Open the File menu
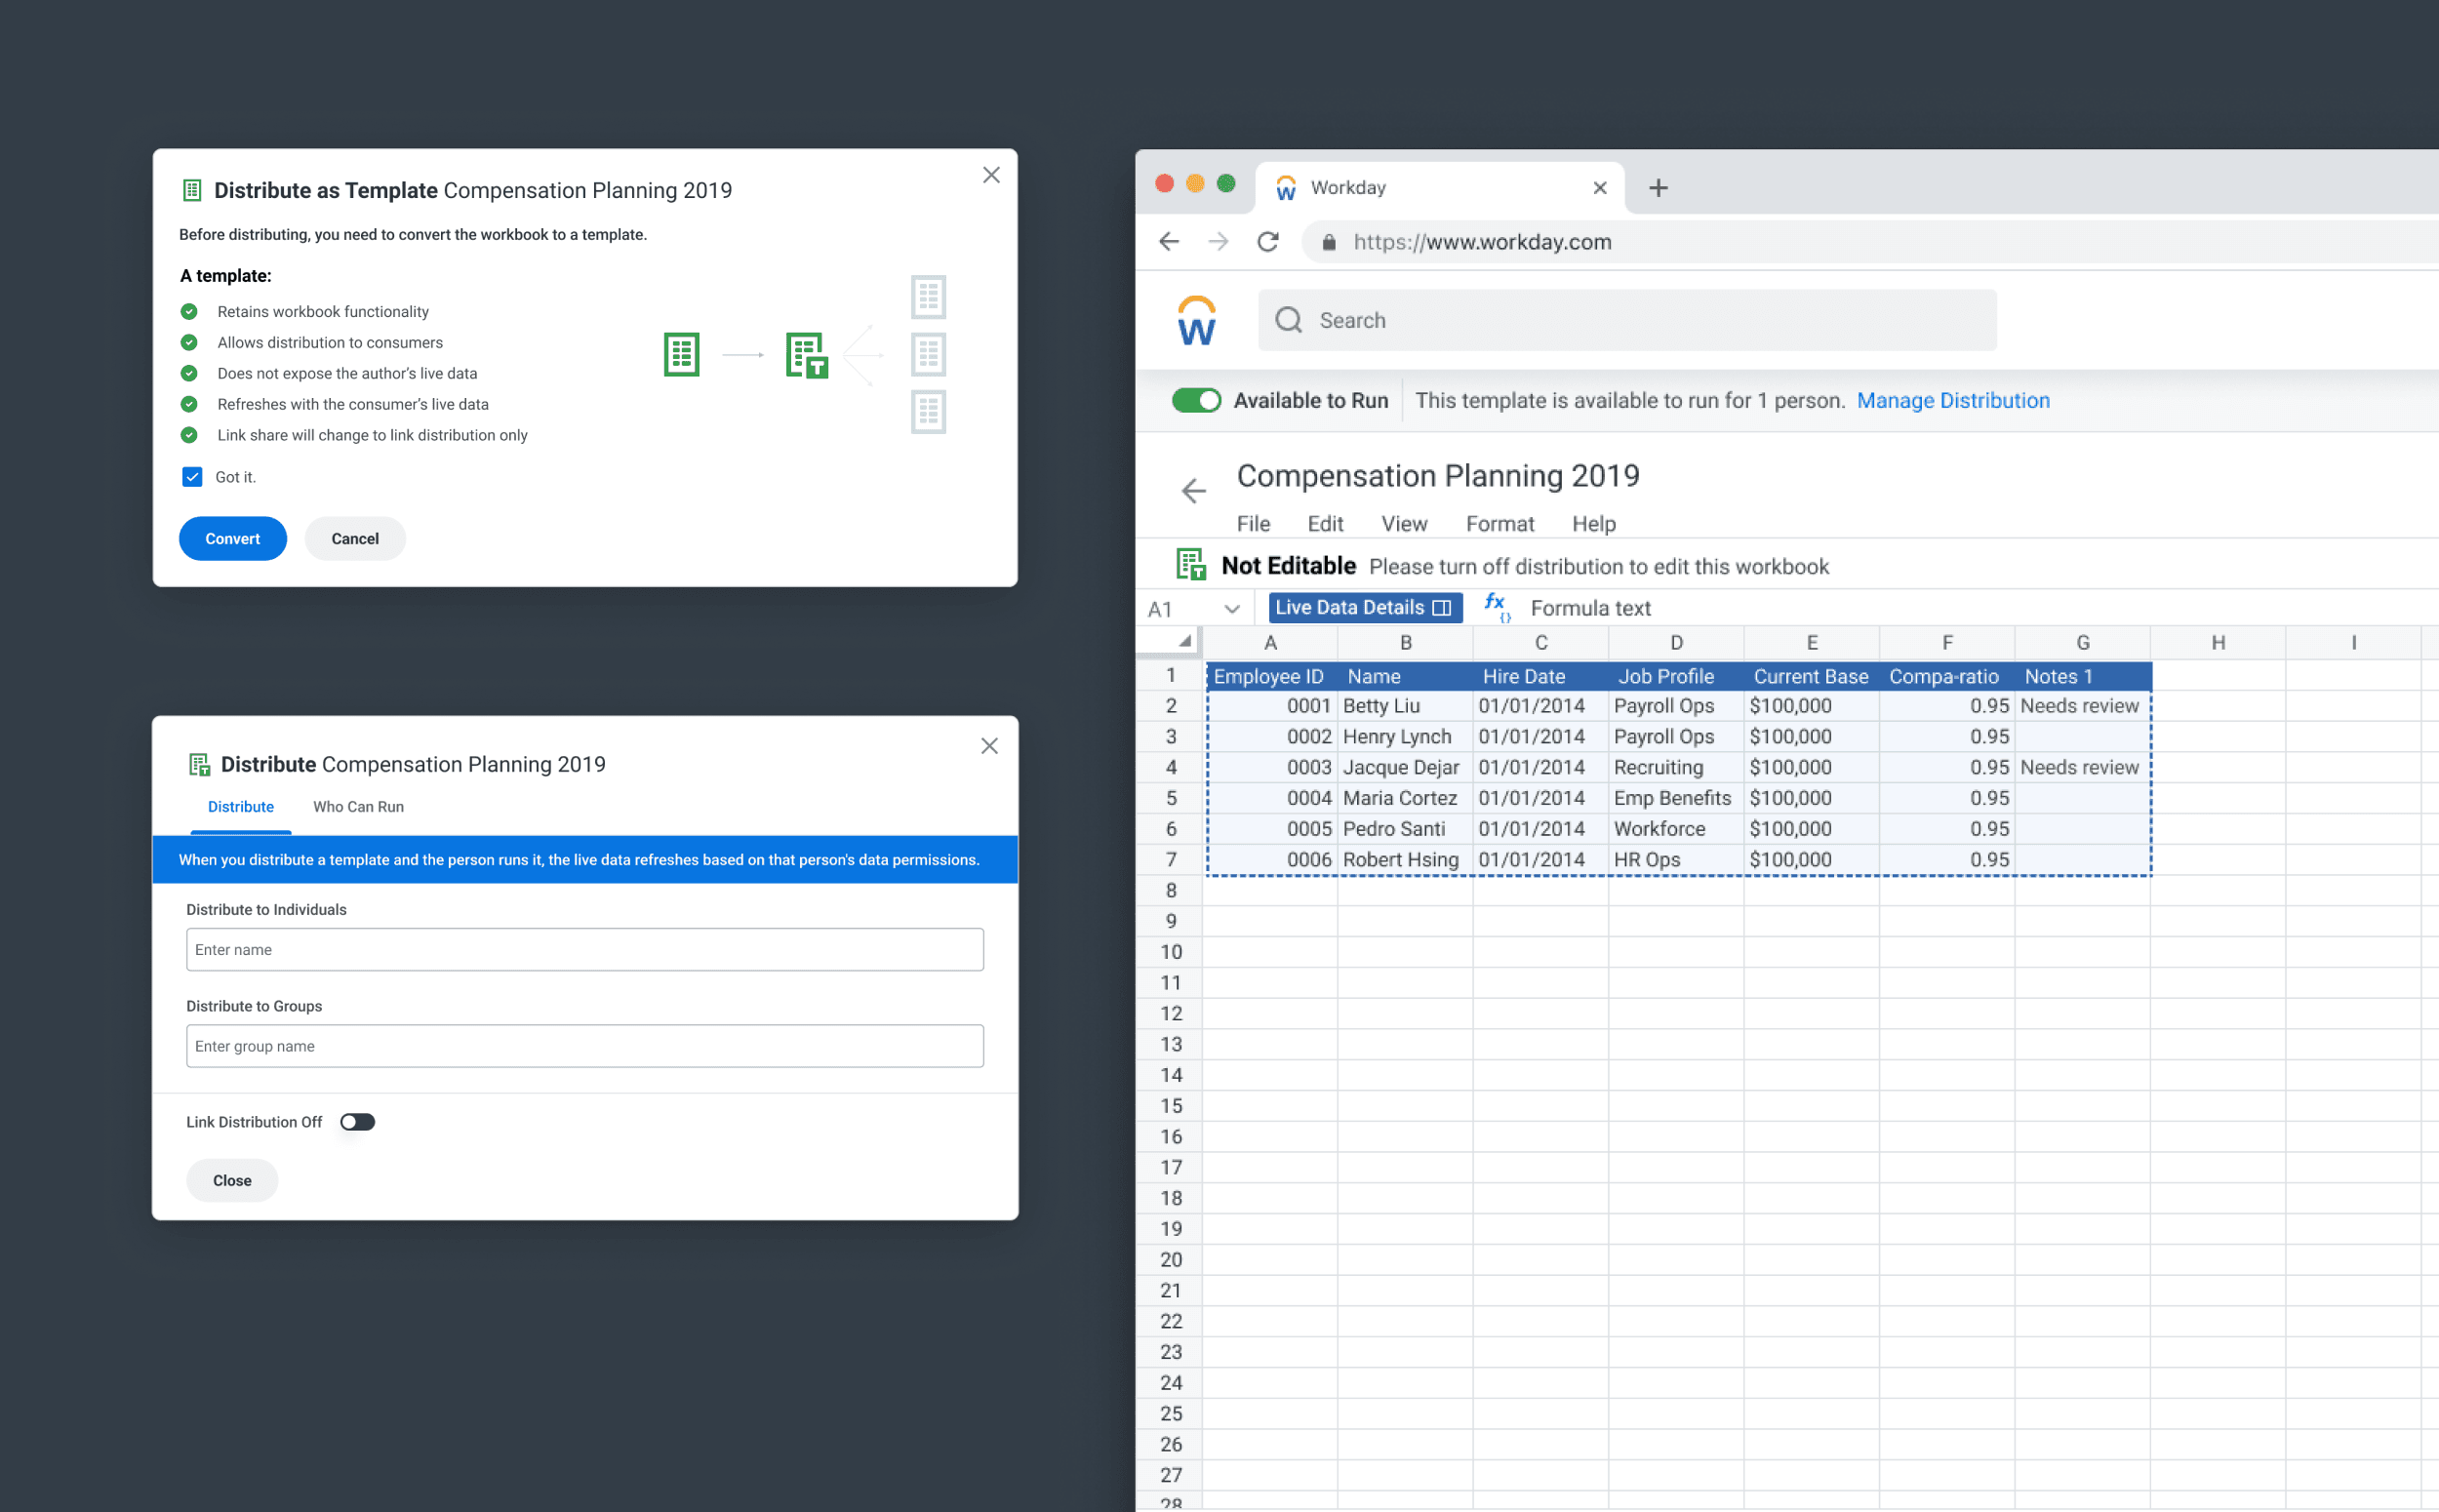Viewport: 2439px width, 1512px height. (x=1252, y=524)
